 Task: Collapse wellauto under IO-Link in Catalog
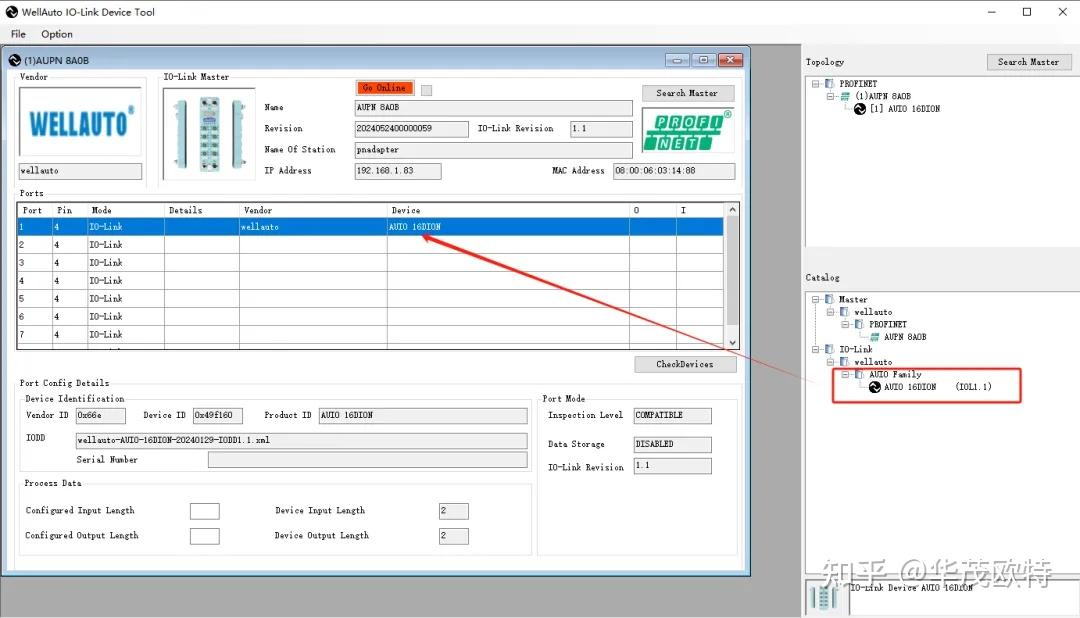tap(831, 362)
